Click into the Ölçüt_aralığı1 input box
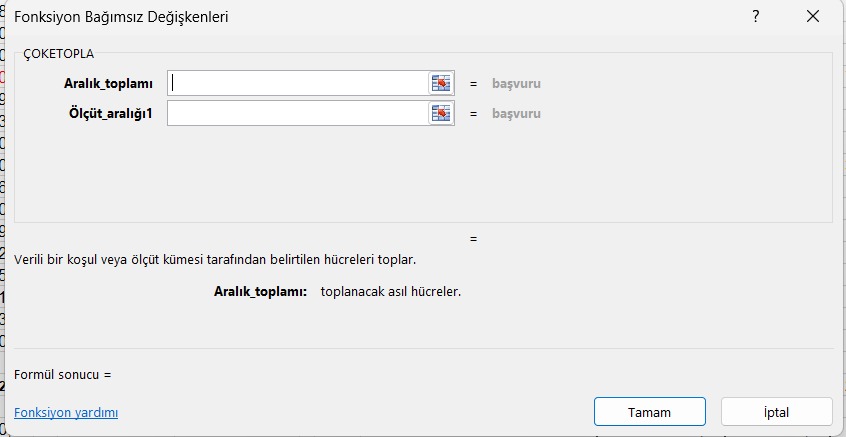 (298, 114)
